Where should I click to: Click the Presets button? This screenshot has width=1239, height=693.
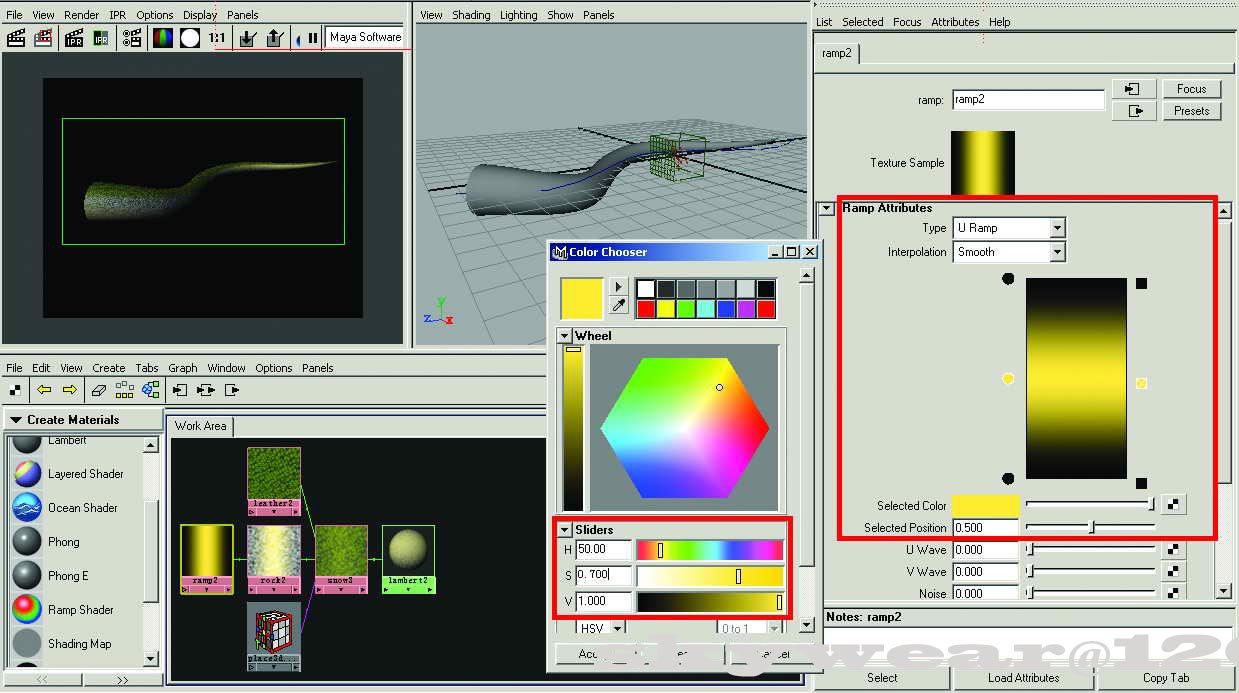coord(1192,111)
